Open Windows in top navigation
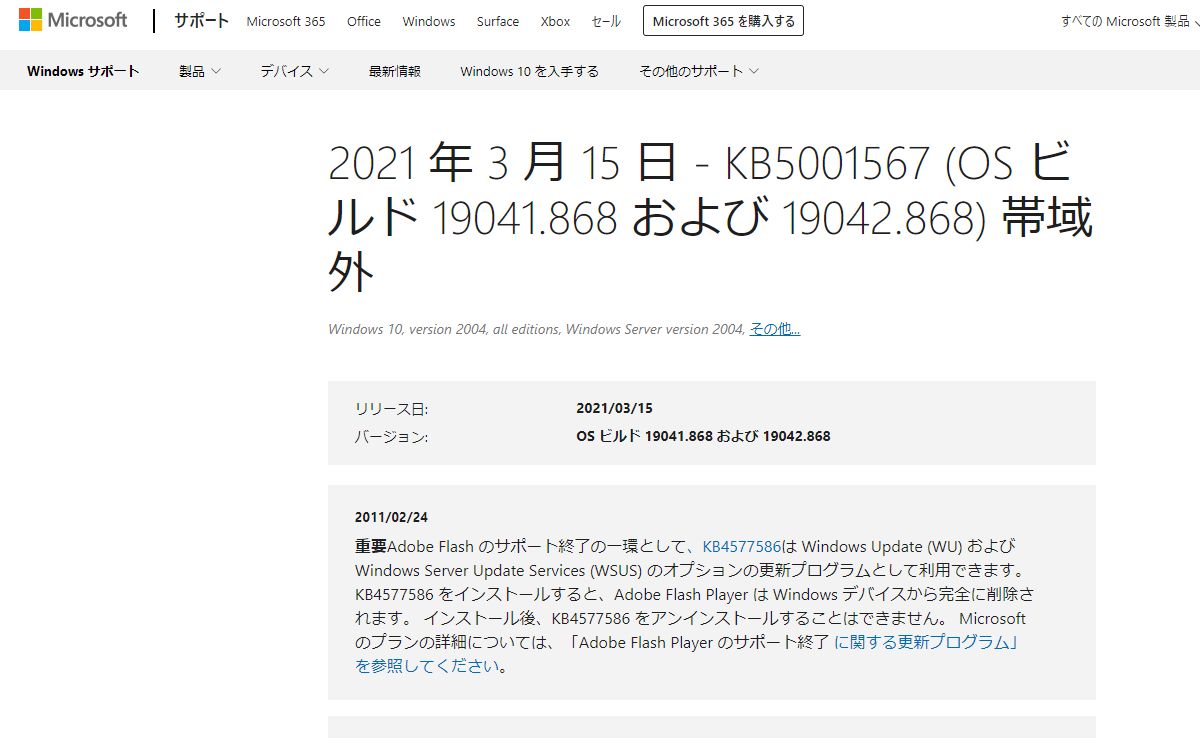The image size is (1200, 738). [429, 21]
